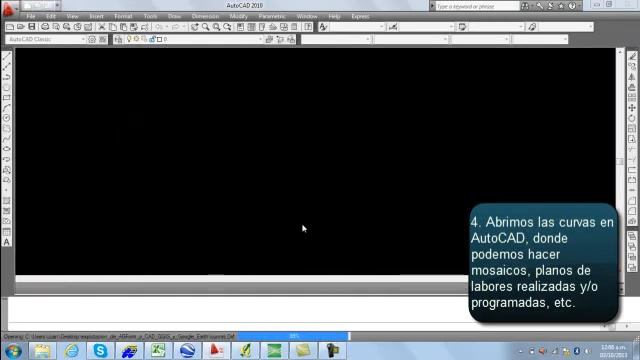Open the Edit menu
Image resolution: width=640 pixels, height=360 pixels.
point(51,16)
